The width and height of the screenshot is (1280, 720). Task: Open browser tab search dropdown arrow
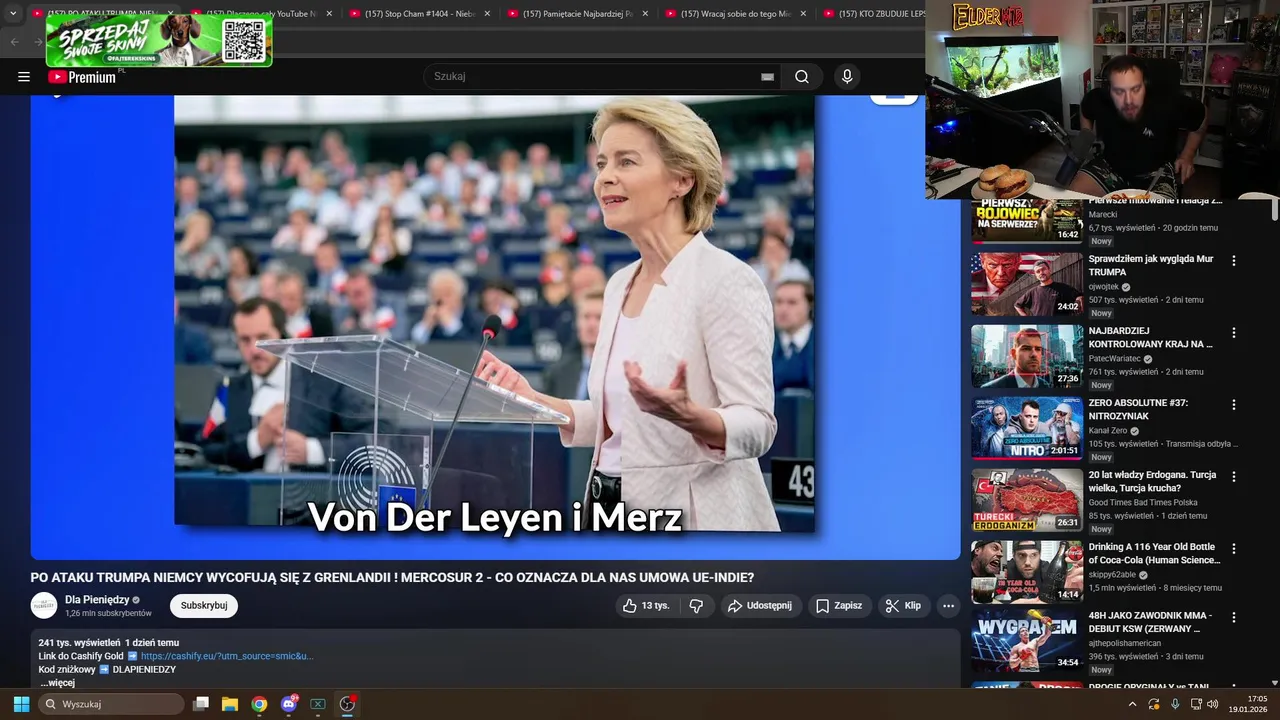(13, 14)
